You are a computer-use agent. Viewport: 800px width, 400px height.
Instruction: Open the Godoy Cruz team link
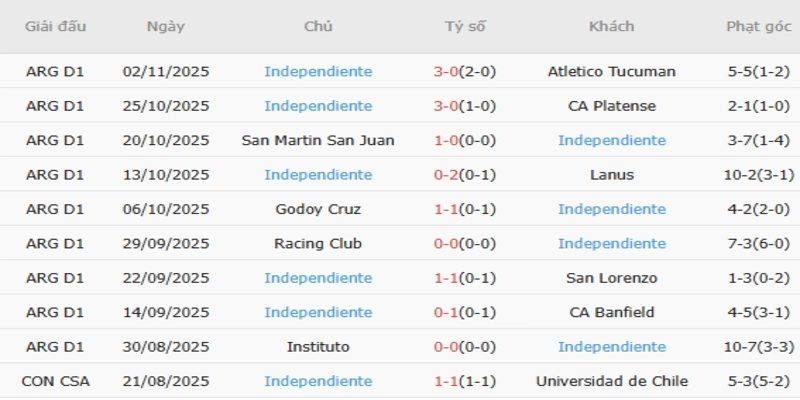coord(318,209)
